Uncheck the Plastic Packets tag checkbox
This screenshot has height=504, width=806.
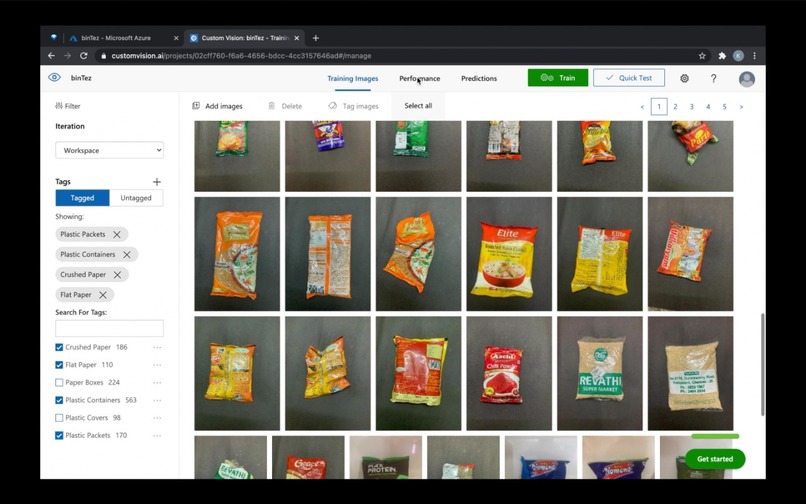59,436
